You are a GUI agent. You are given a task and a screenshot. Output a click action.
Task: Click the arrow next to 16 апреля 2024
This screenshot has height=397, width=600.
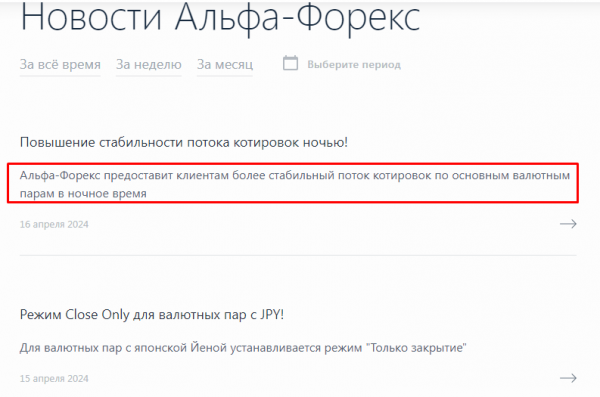point(568,224)
